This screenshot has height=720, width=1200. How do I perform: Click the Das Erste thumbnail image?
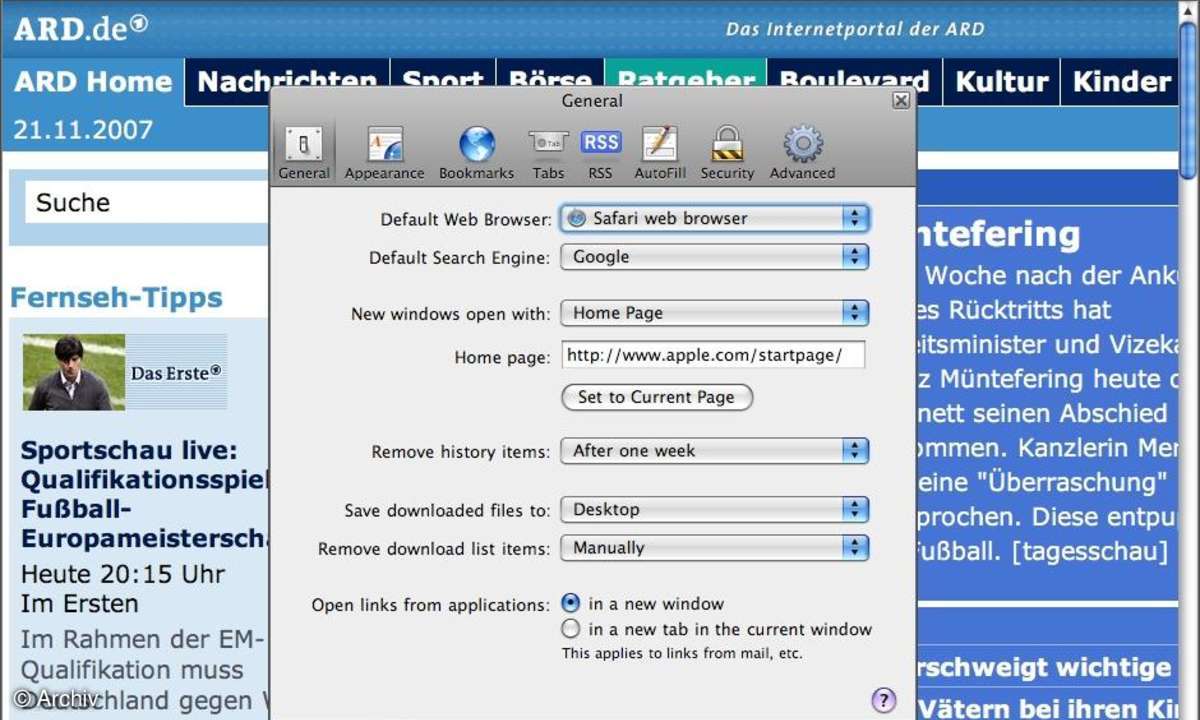tap(124, 372)
